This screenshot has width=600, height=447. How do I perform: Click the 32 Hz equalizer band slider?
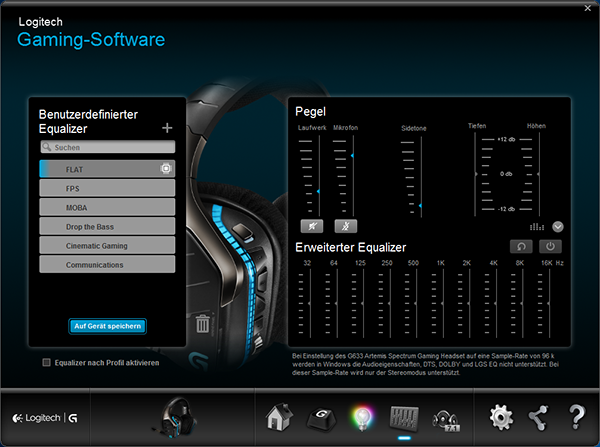[x=310, y=303]
